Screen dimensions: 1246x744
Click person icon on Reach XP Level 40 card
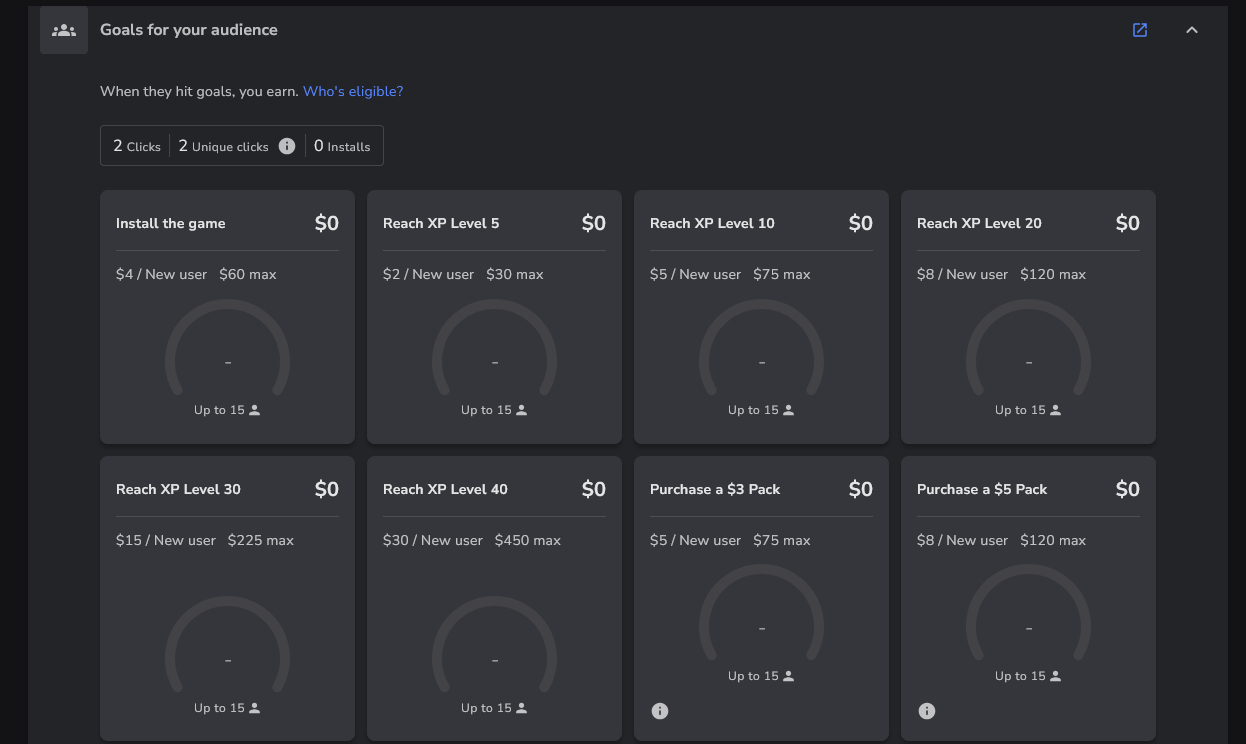[521, 708]
